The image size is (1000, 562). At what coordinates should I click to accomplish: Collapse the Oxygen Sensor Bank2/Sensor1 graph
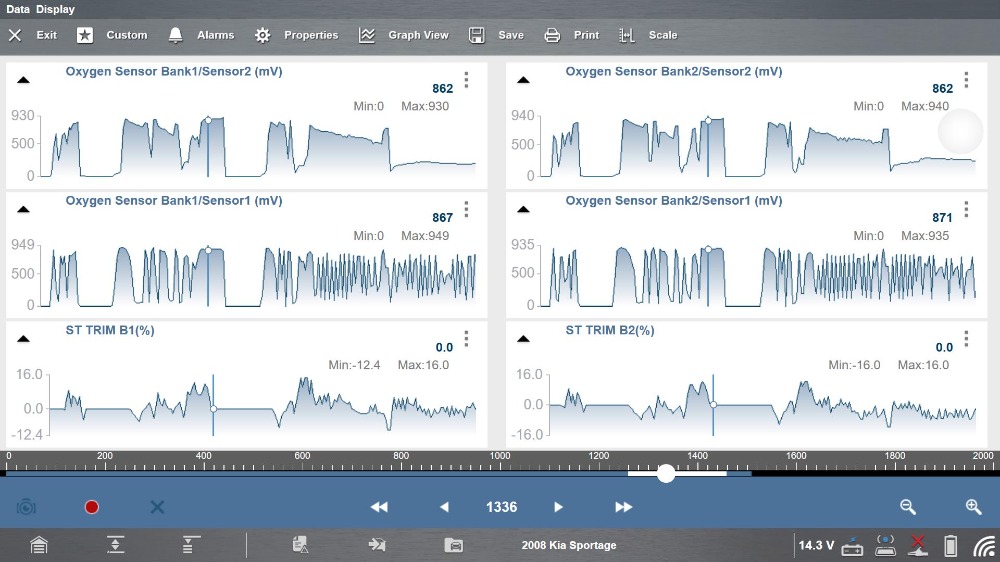coord(523,209)
